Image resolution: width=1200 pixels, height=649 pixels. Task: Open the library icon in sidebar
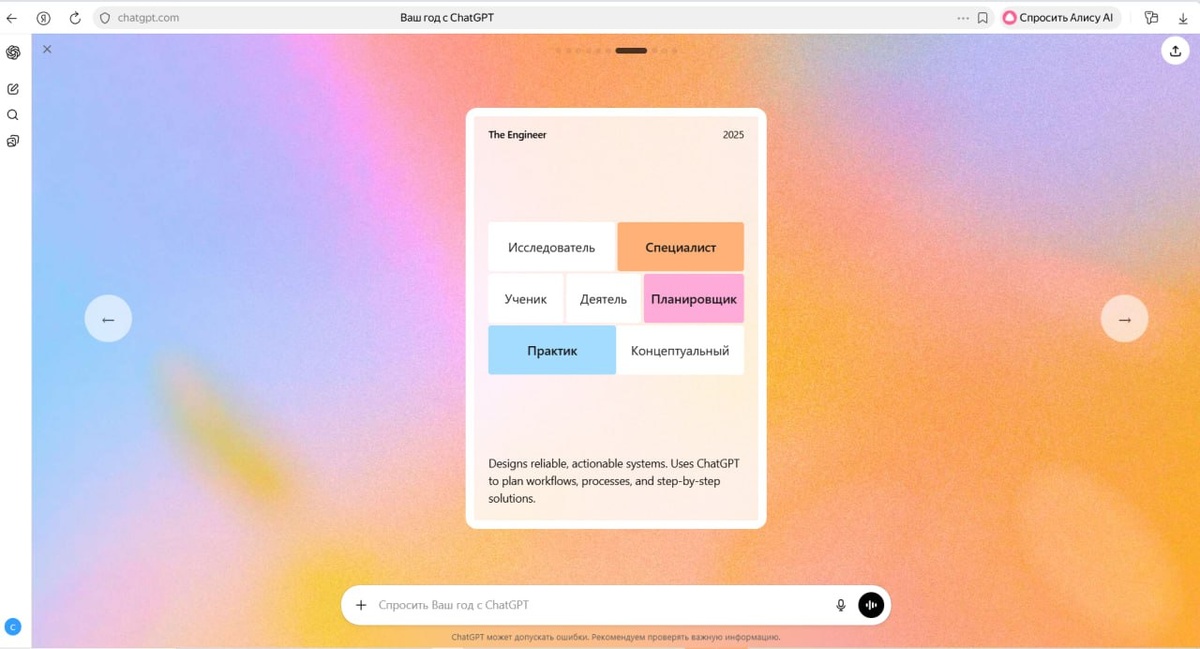[13, 141]
